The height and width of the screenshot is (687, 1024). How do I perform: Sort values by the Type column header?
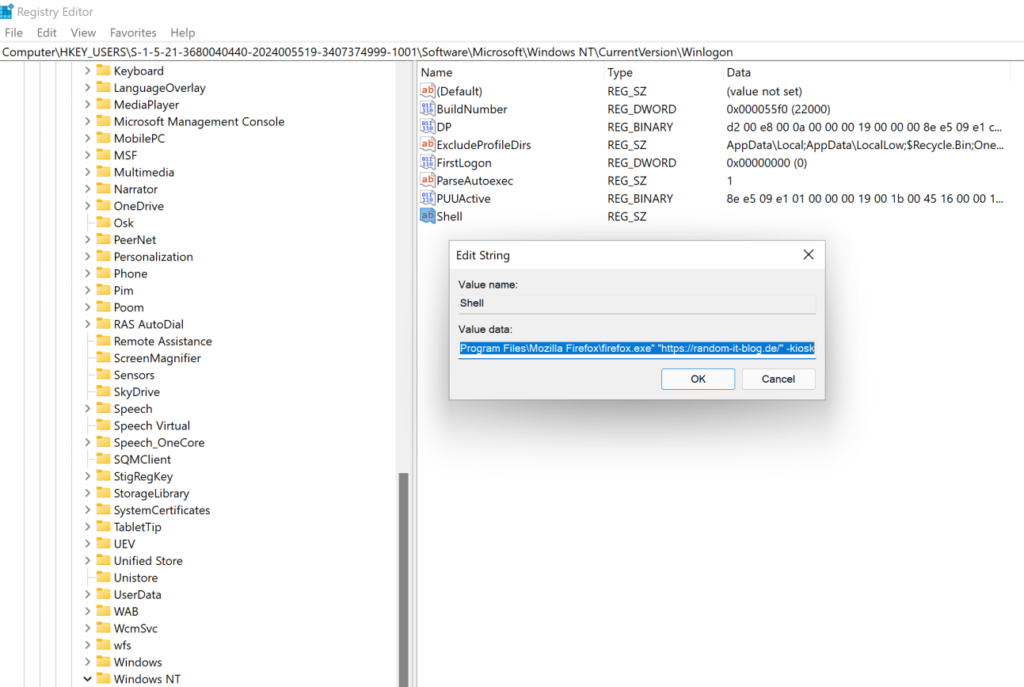[664, 72]
